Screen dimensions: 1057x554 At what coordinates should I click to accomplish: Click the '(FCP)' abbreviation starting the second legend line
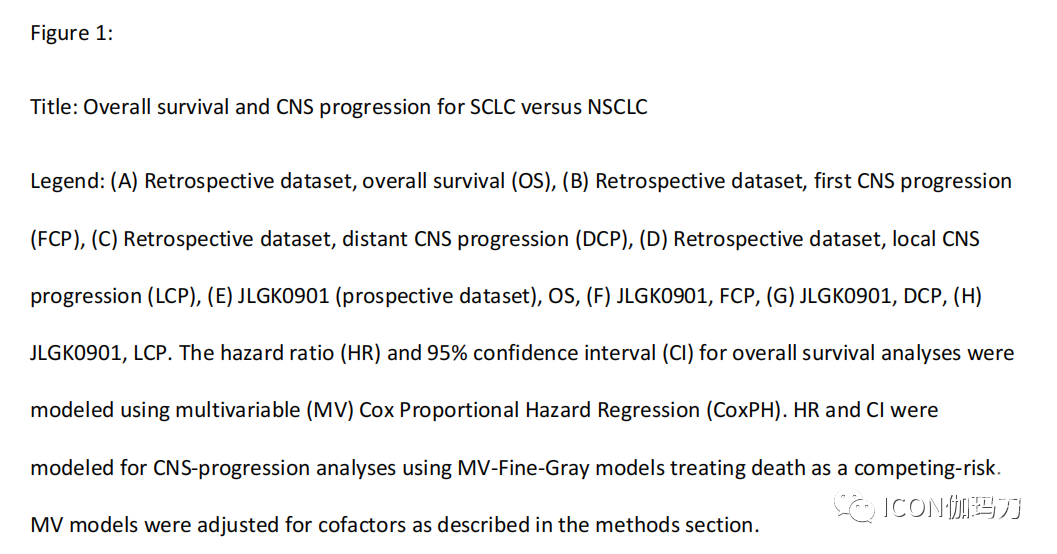pyautogui.click(x=56, y=239)
